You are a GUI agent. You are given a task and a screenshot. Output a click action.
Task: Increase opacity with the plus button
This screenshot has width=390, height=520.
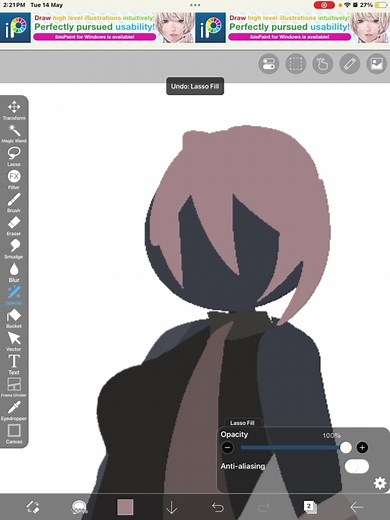[362, 447]
